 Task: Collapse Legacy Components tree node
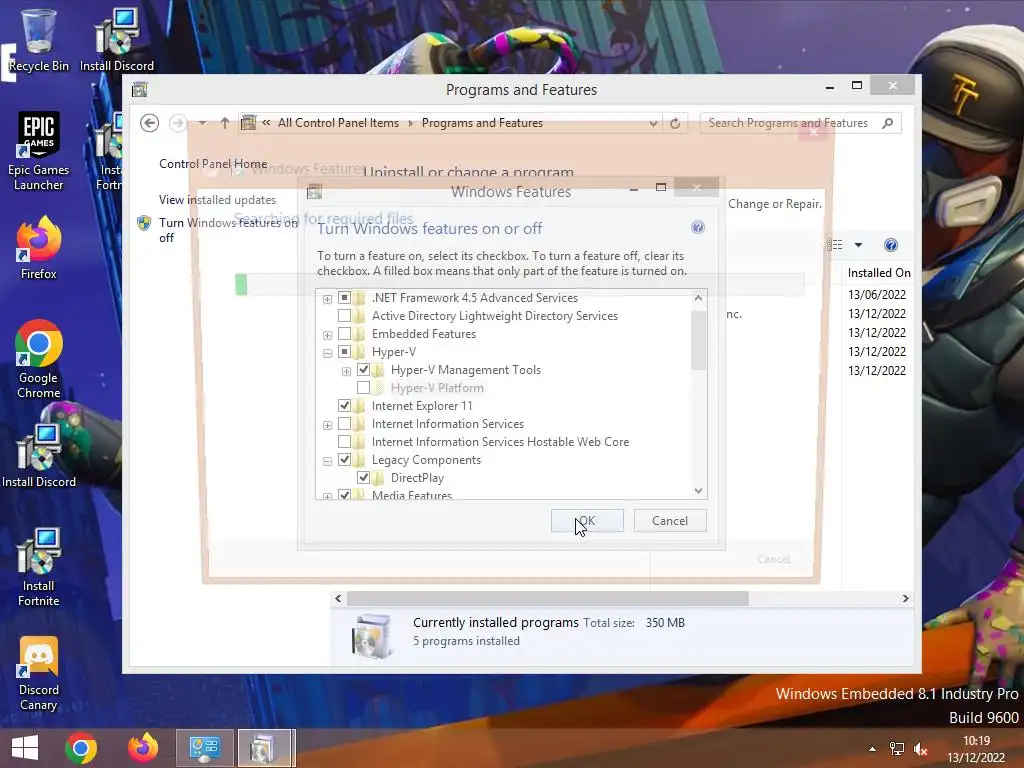point(327,461)
